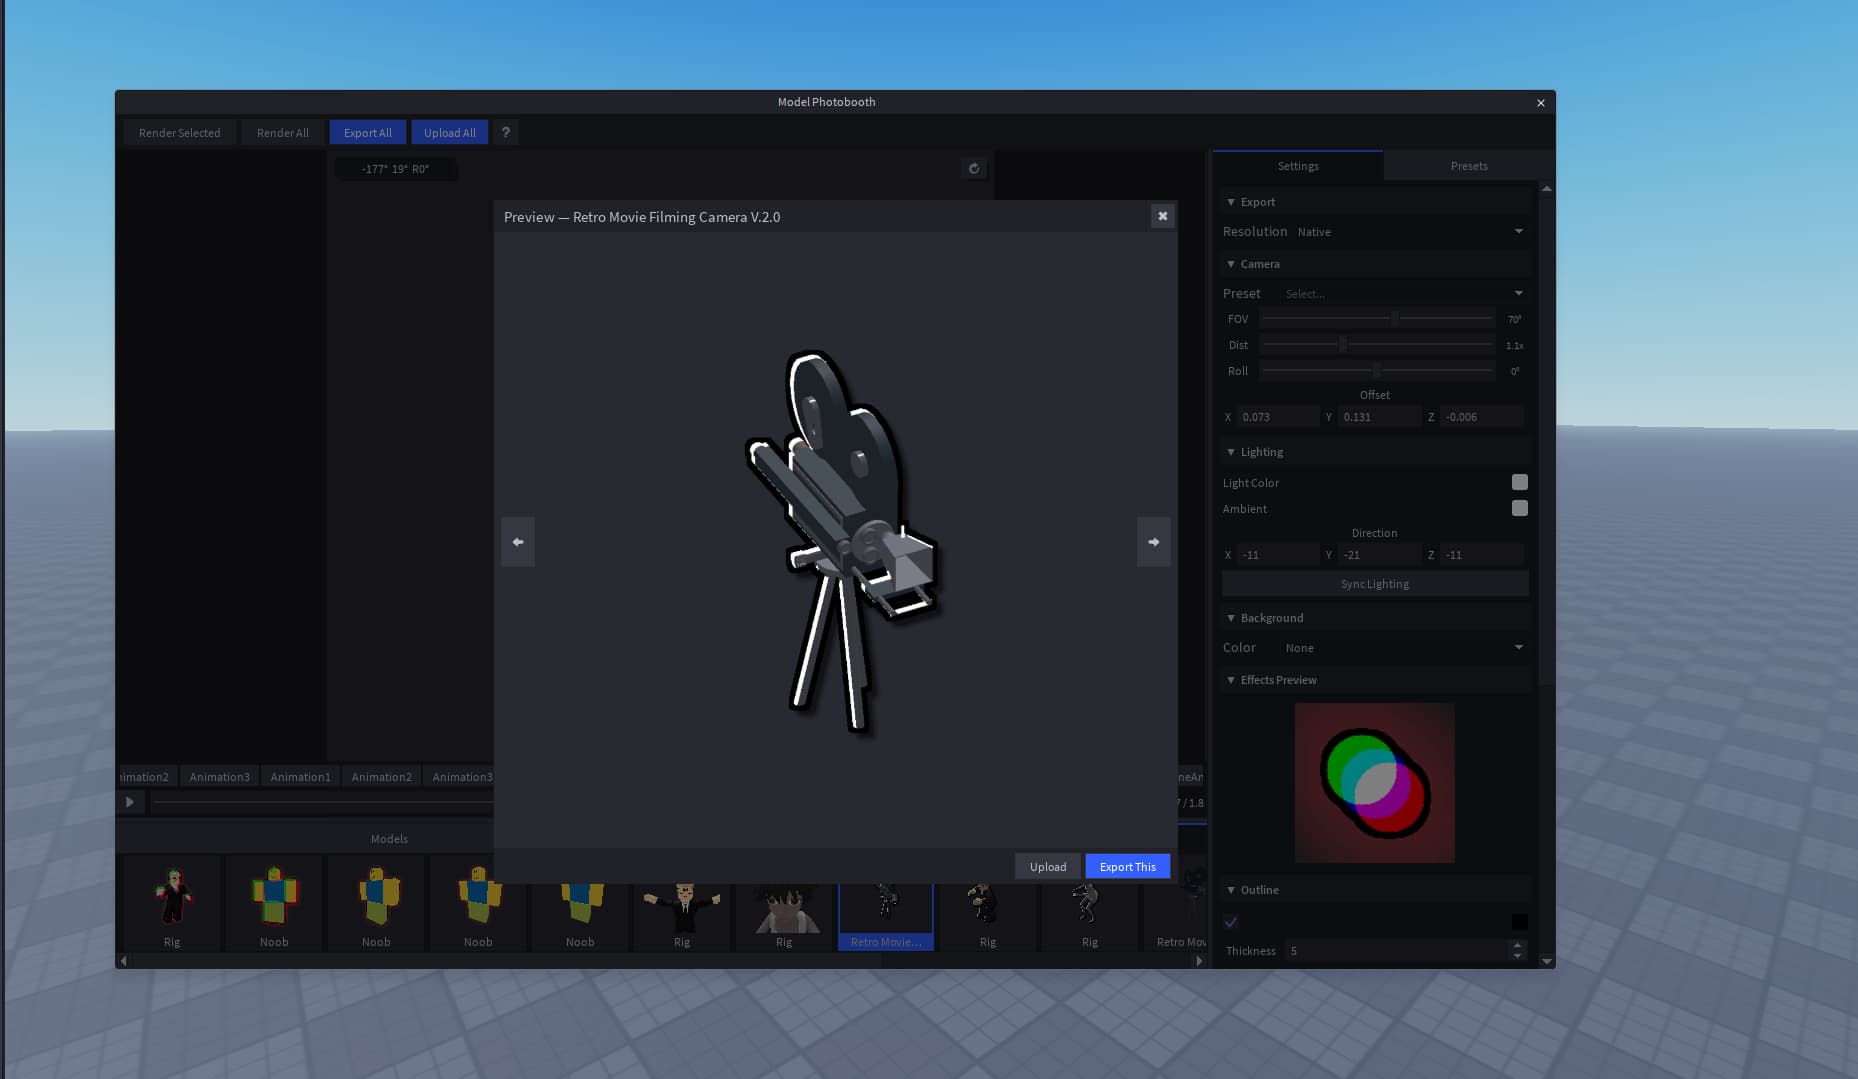Open the Resolution dropdown
The image size is (1858, 1079).
click(x=1410, y=232)
